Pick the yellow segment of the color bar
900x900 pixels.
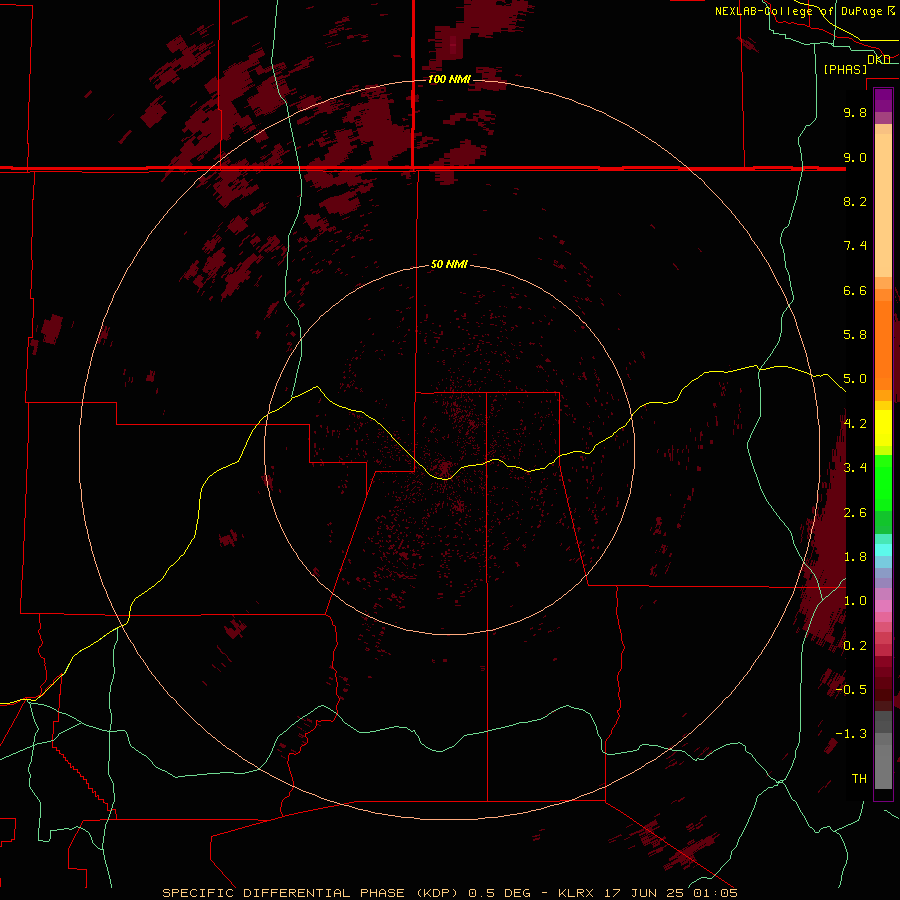[883, 428]
